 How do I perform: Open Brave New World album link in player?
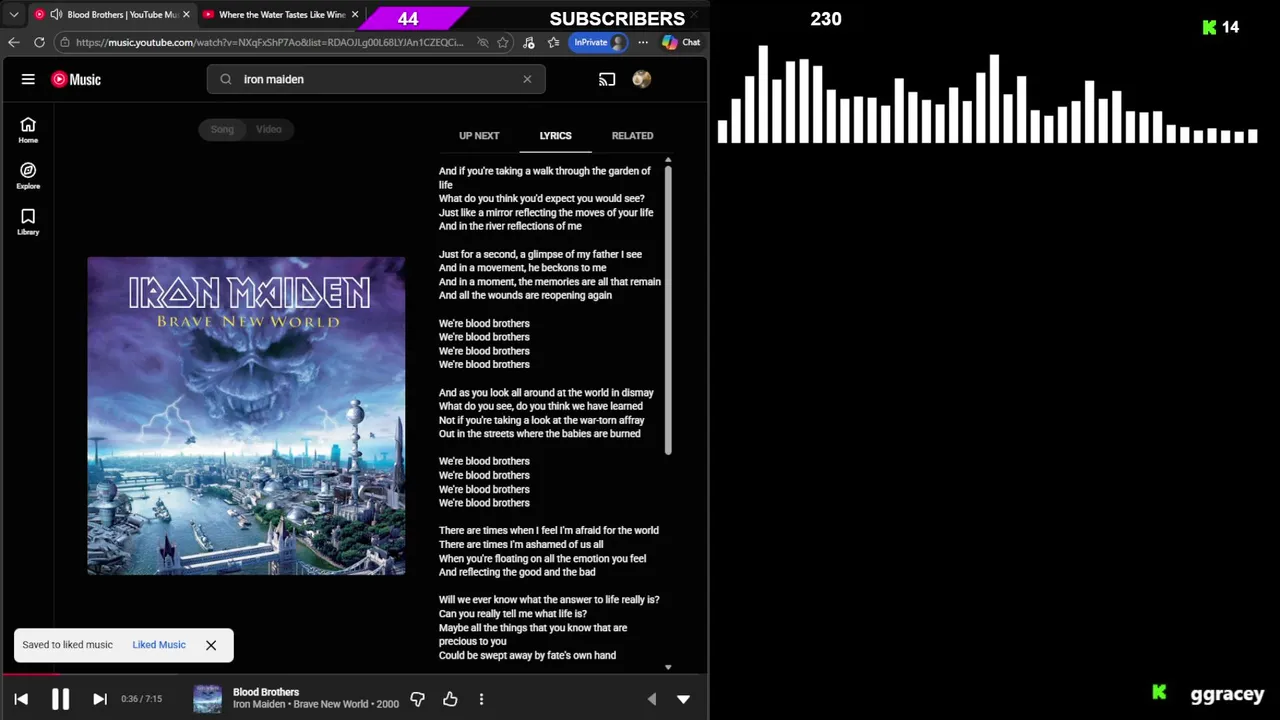click(x=331, y=704)
